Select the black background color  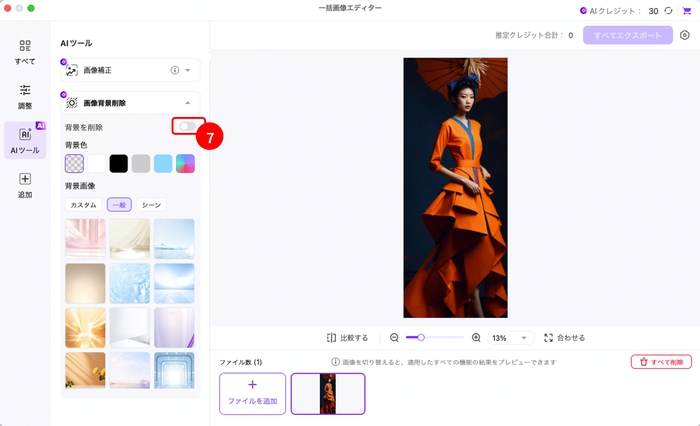[119, 163]
